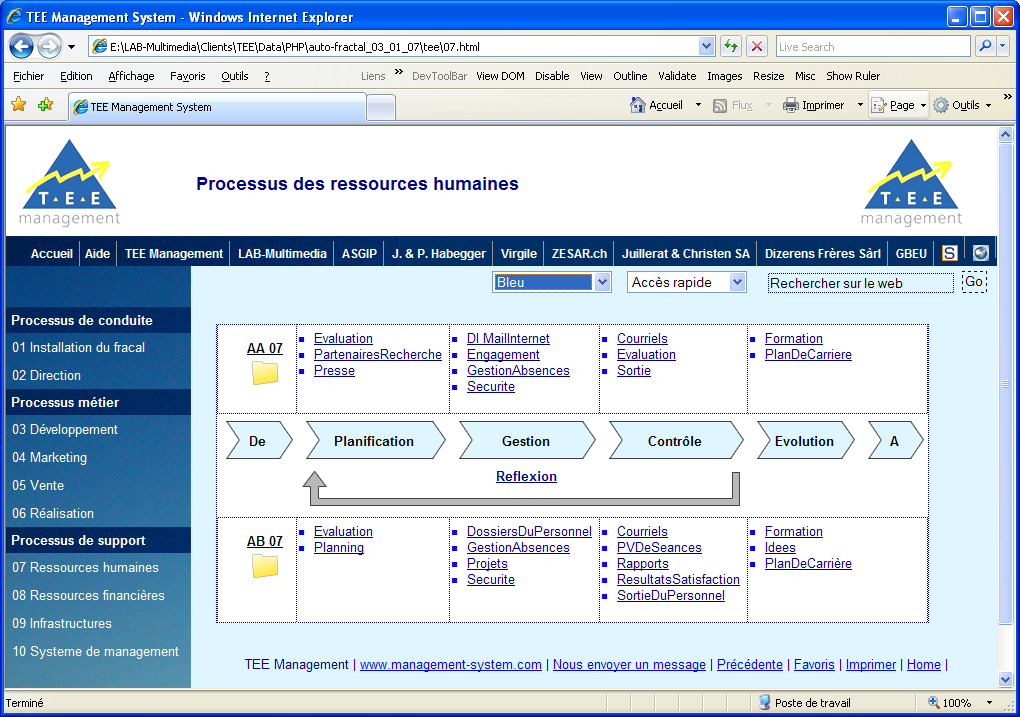
Task: Open the DossiersDuPersonnel link
Action: coord(529,532)
